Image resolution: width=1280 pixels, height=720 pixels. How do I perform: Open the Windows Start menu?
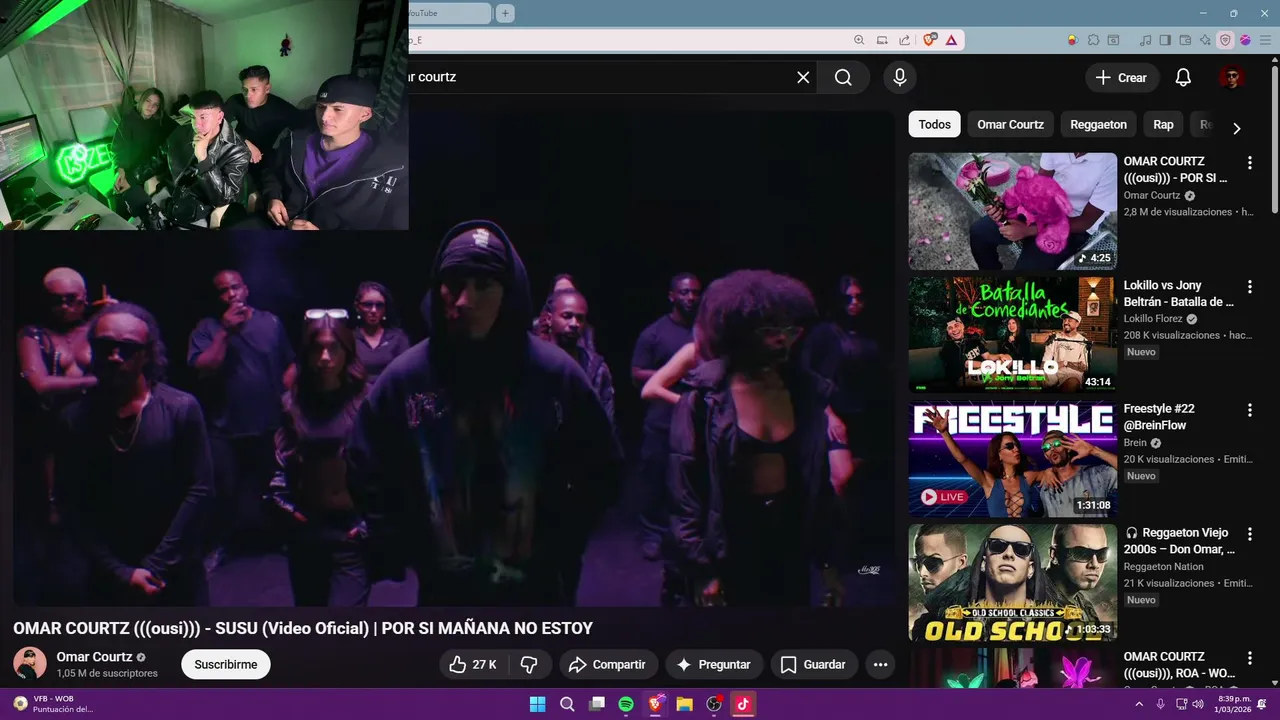(537, 704)
